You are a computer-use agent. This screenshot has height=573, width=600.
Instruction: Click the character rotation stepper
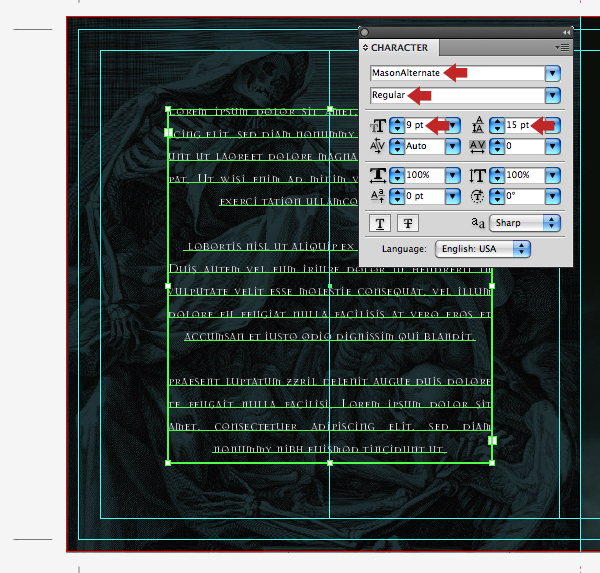pyautogui.click(x=497, y=197)
